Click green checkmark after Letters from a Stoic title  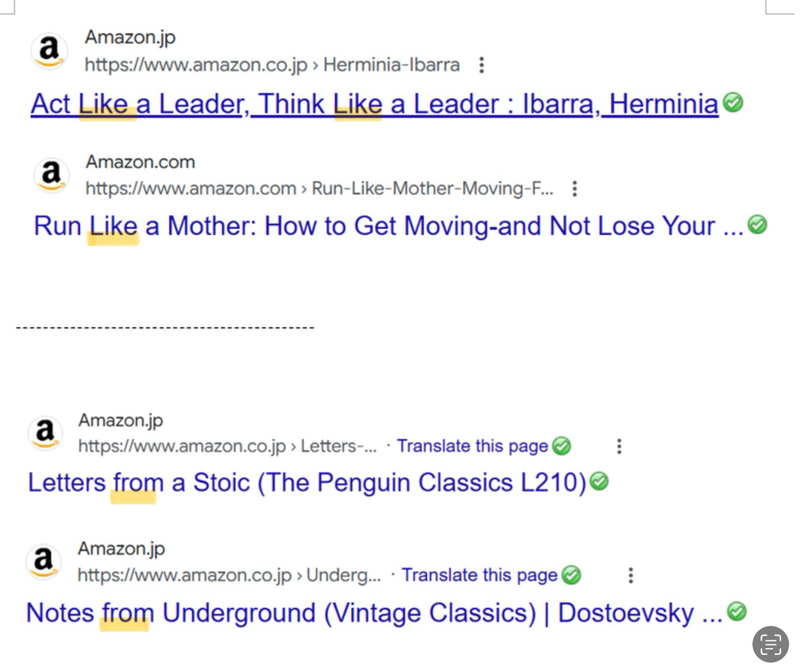(x=599, y=482)
